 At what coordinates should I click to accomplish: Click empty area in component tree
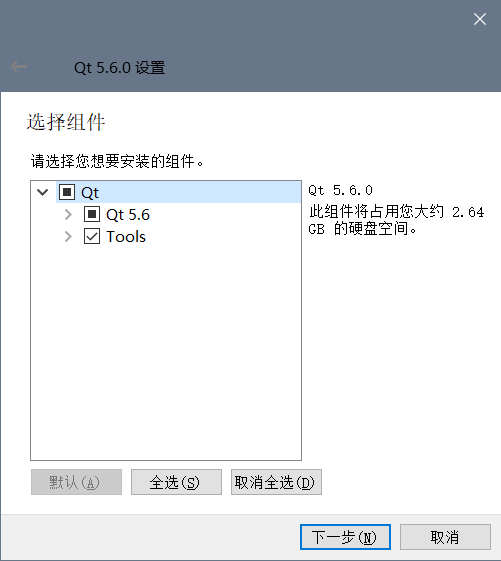coord(166,351)
